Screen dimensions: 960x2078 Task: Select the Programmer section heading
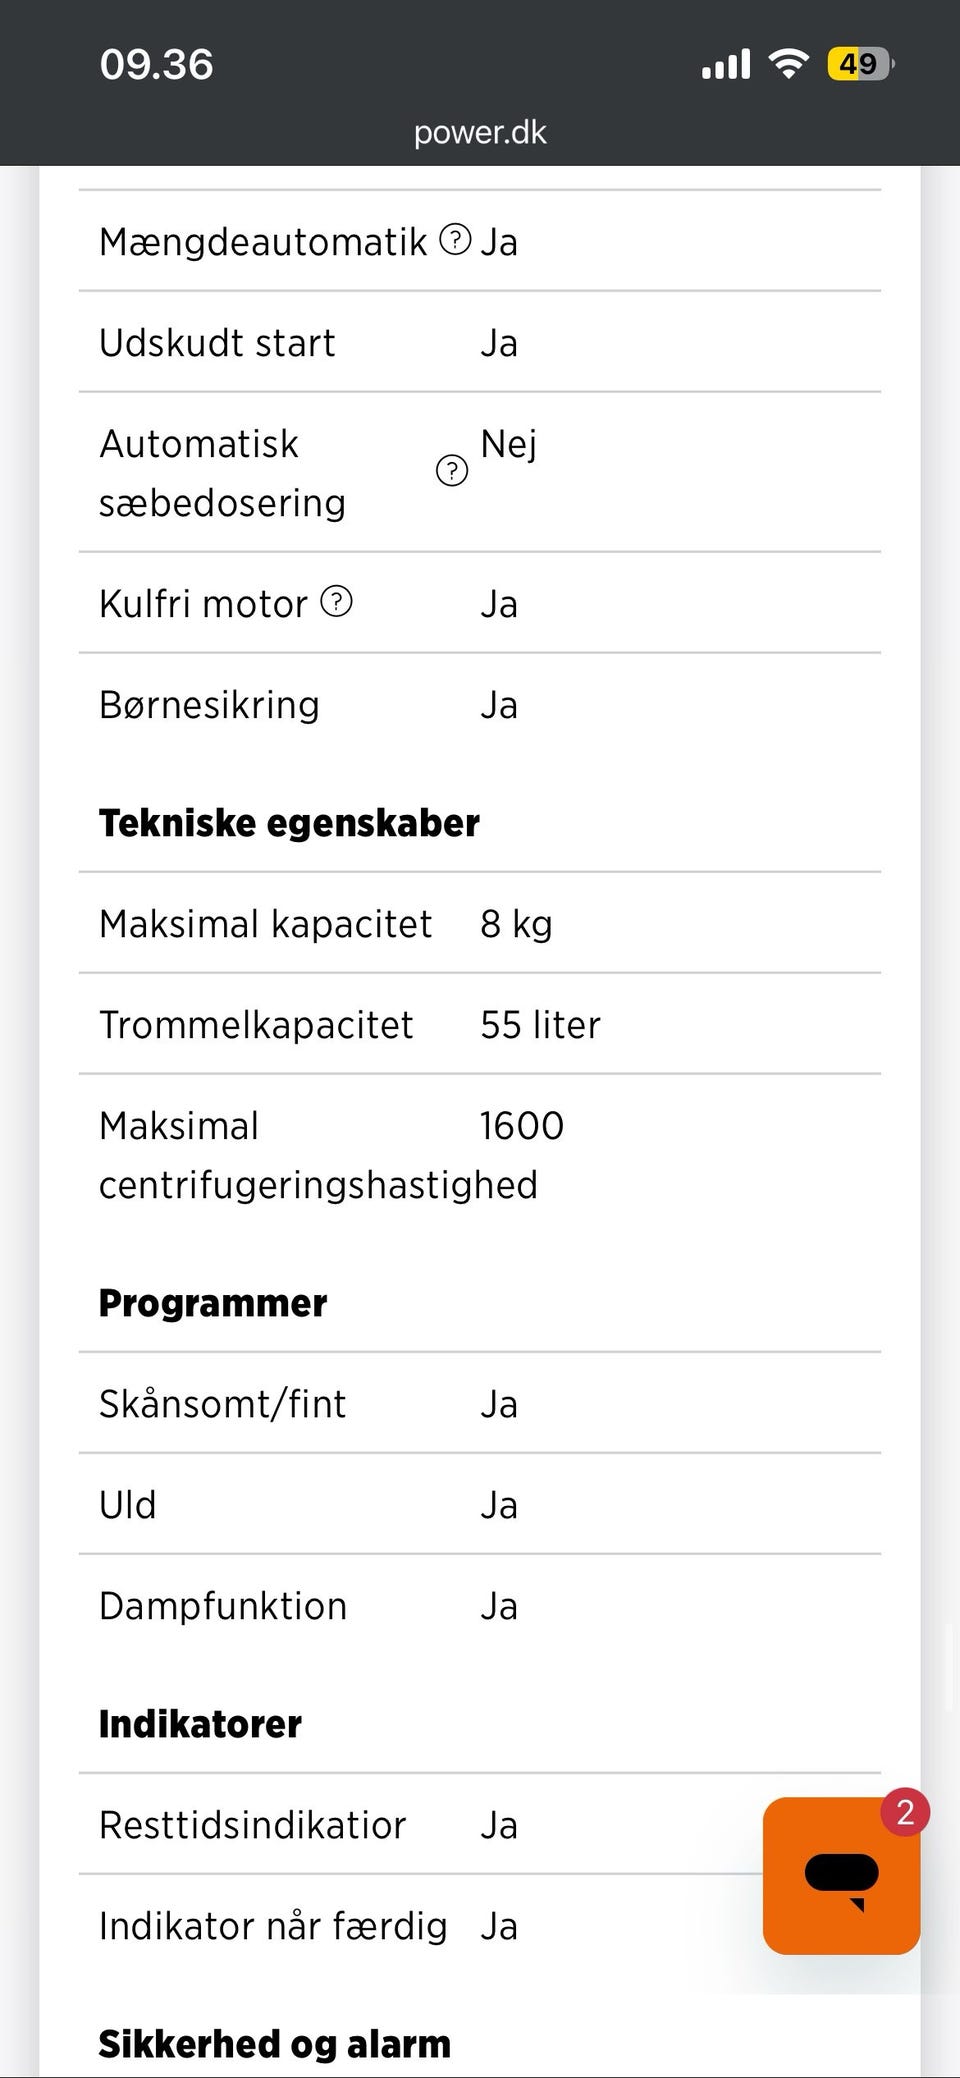click(213, 1303)
